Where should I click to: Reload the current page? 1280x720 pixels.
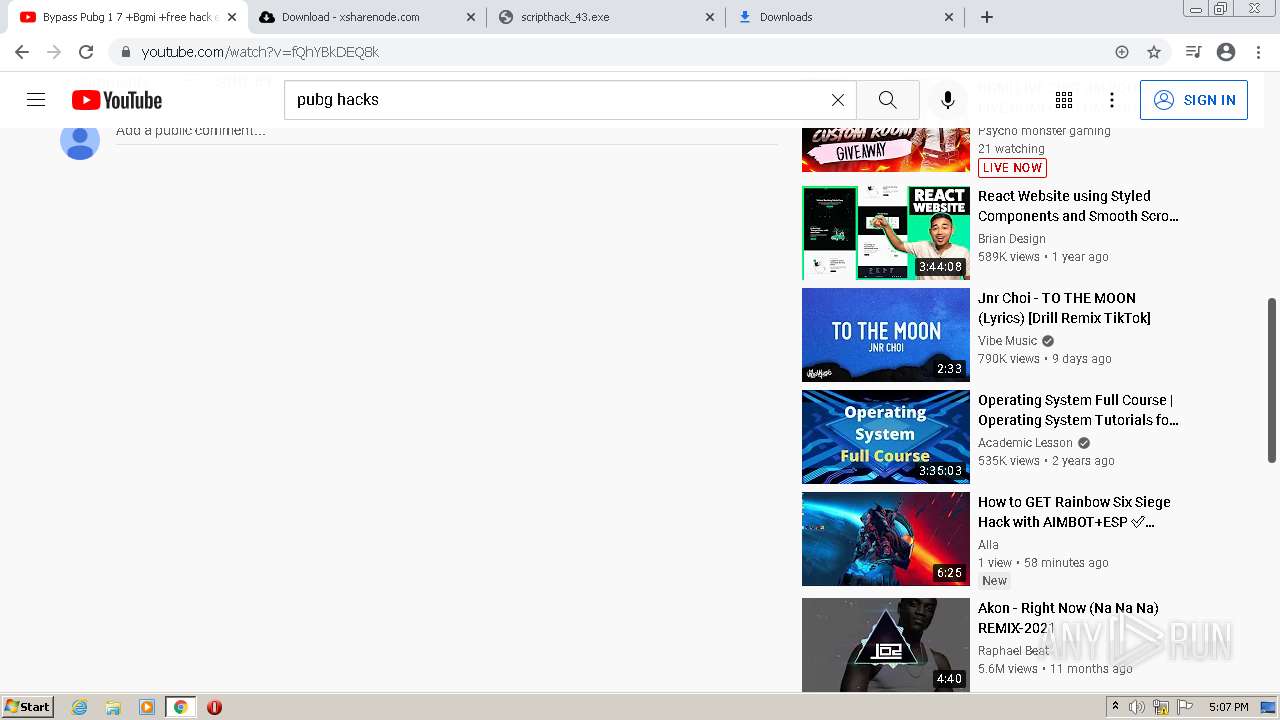point(86,52)
